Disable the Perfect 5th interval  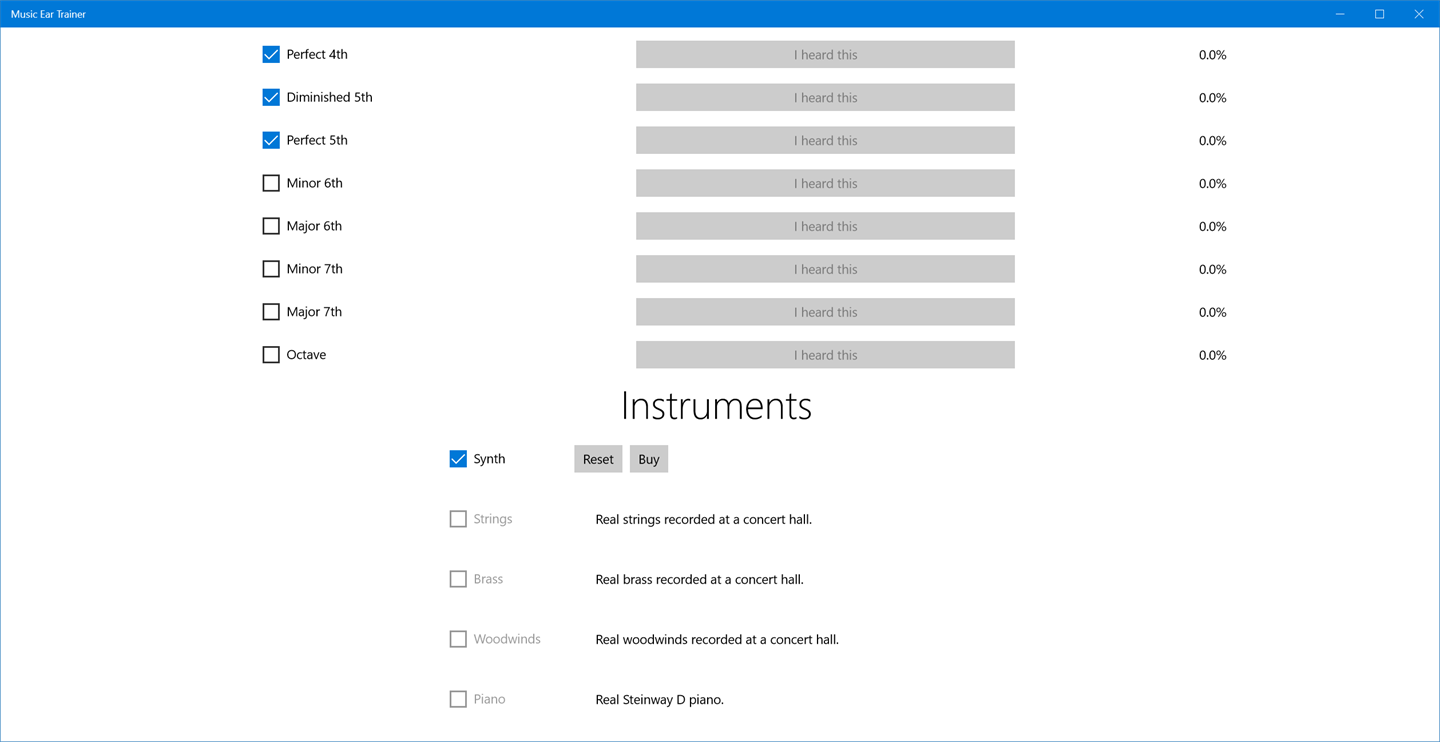click(271, 141)
